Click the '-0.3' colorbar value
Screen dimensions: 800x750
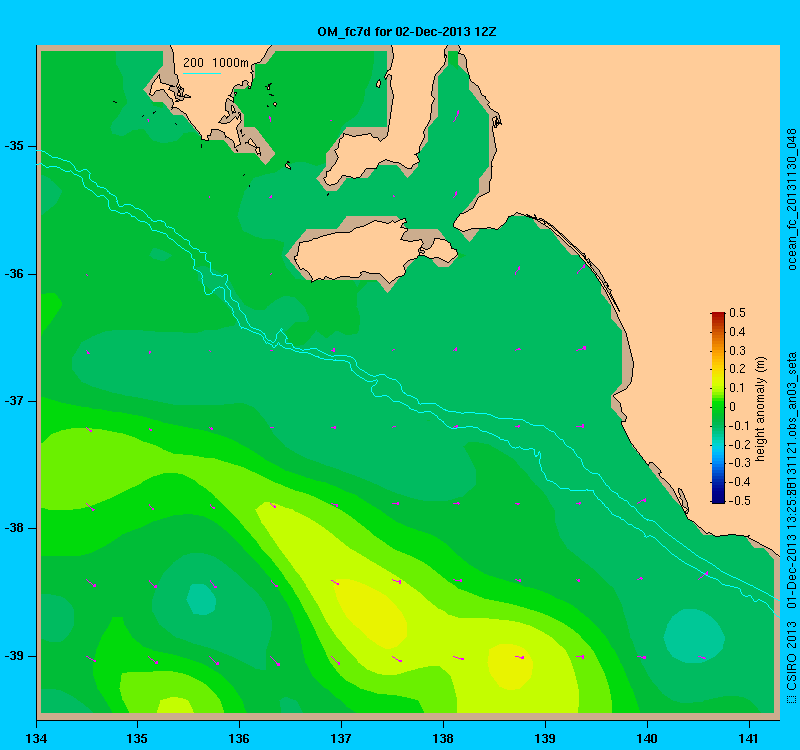[x=740, y=463]
